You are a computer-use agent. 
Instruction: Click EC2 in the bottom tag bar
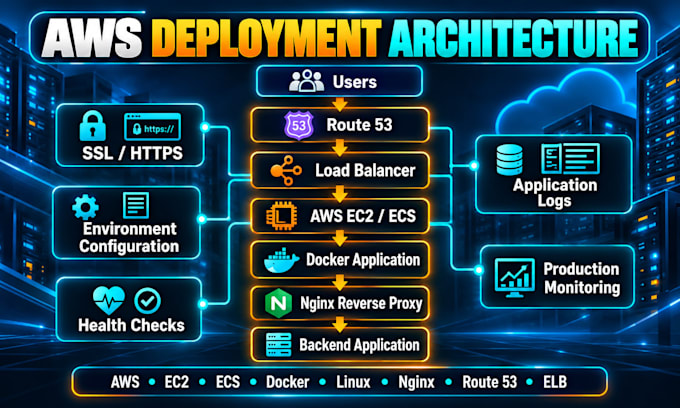[177, 382]
